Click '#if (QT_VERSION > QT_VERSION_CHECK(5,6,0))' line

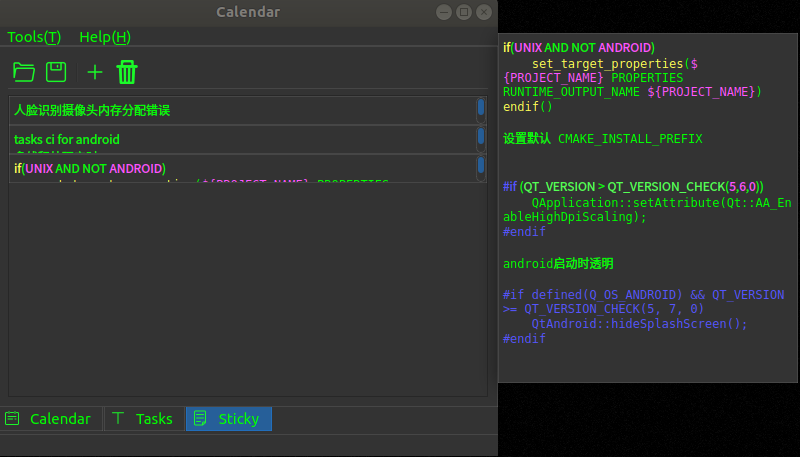point(633,187)
